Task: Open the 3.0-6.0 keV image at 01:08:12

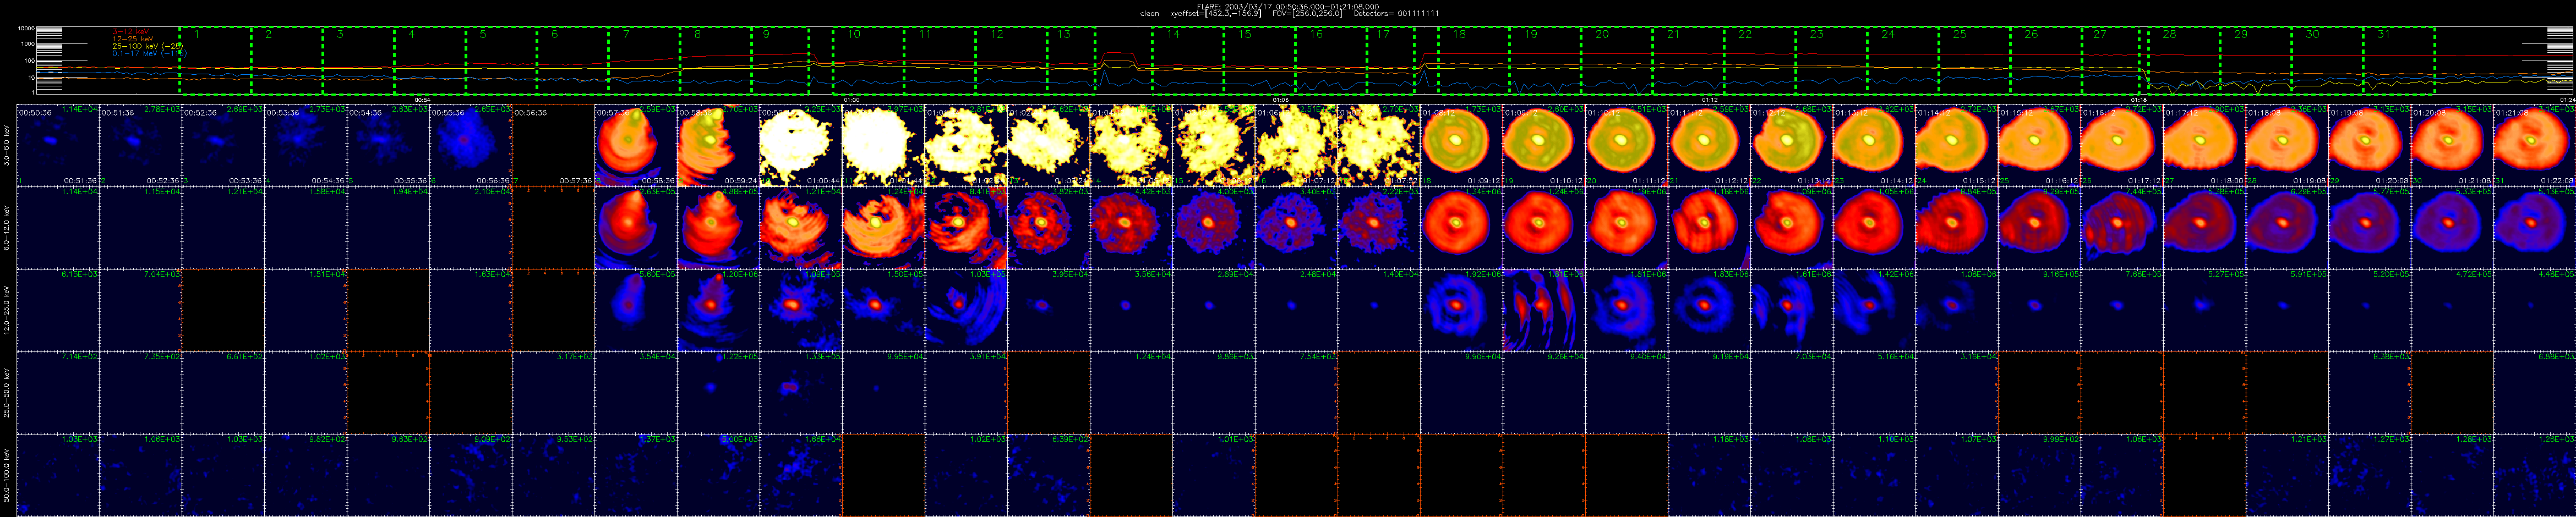Action: point(1461,145)
